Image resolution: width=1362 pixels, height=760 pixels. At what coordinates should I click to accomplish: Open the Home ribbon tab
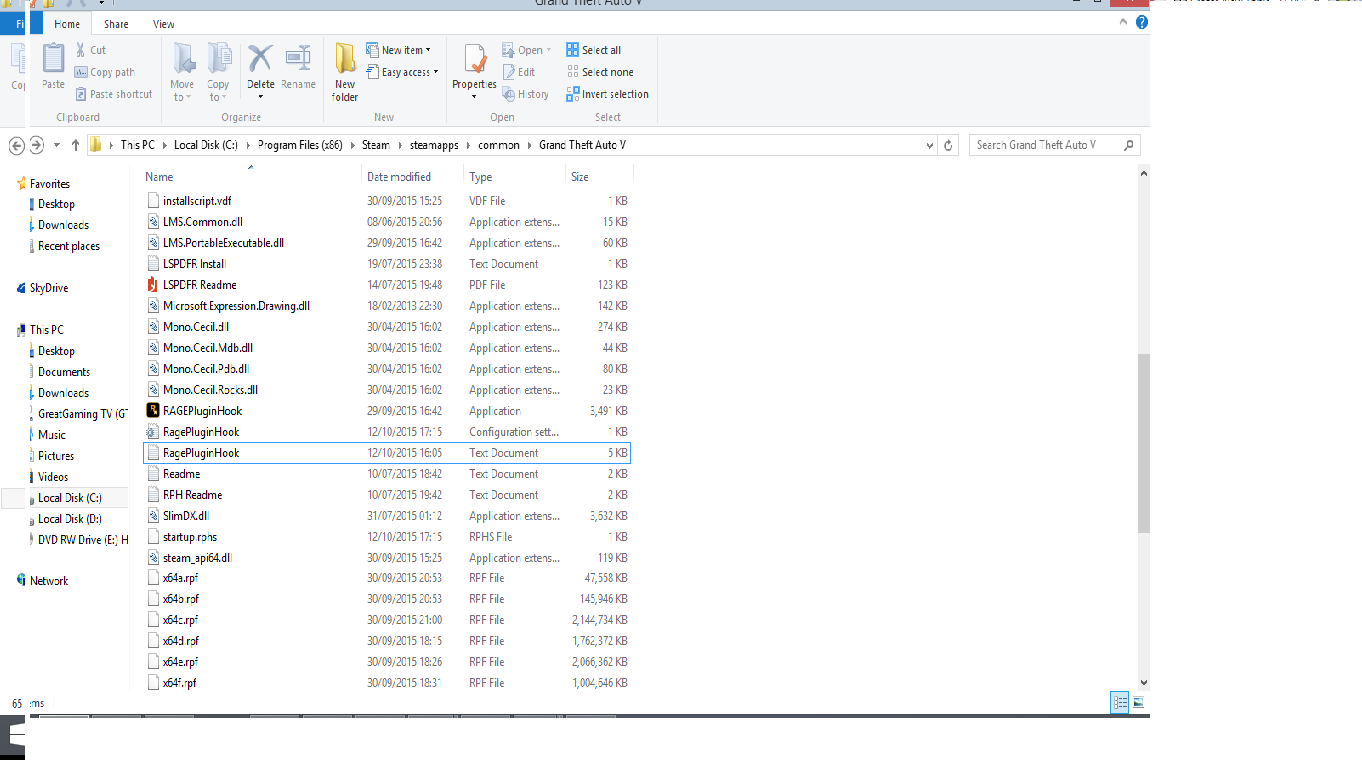pos(67,24)
